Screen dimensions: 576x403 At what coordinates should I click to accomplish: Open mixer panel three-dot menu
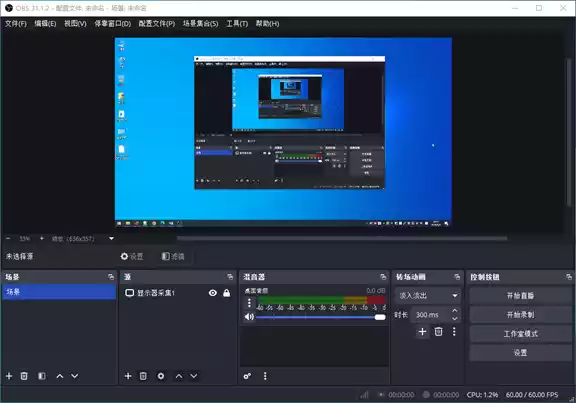[265, 376]
